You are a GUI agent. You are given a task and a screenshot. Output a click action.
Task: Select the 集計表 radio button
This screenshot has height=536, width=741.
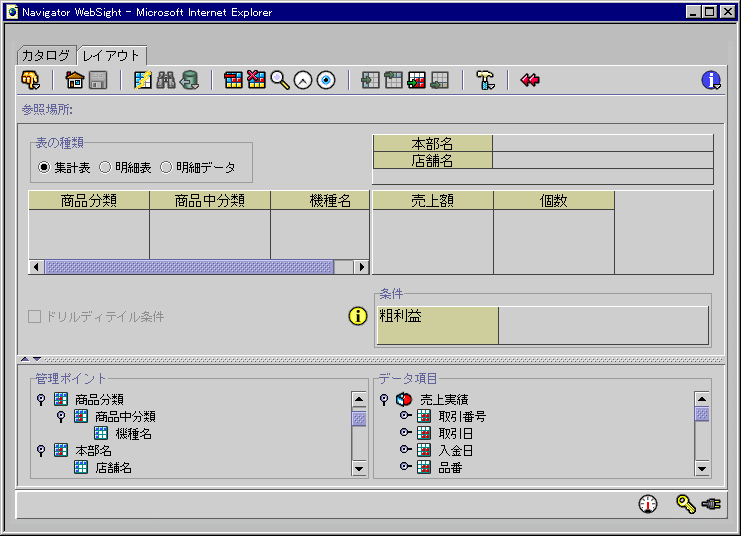(44, 167)
